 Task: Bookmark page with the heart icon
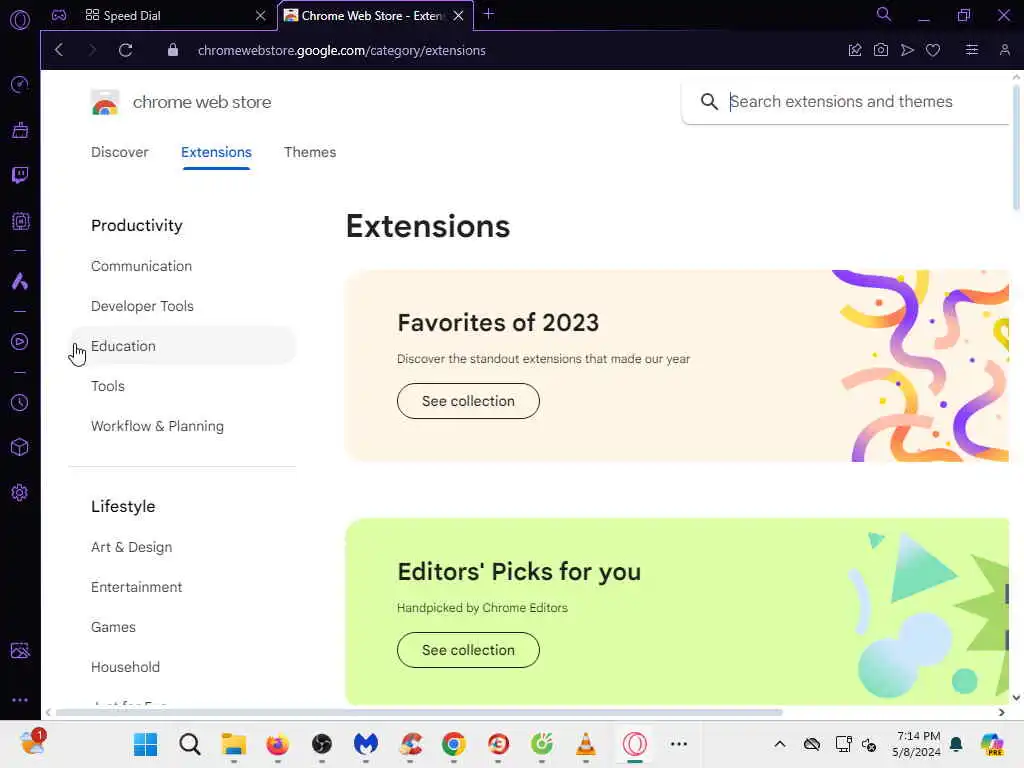tap(933, 50)
